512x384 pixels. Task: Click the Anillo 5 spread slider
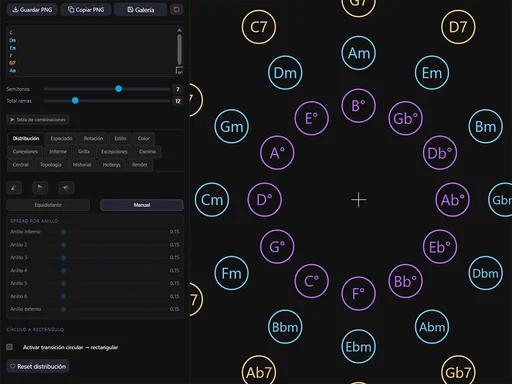coord(107,283)
